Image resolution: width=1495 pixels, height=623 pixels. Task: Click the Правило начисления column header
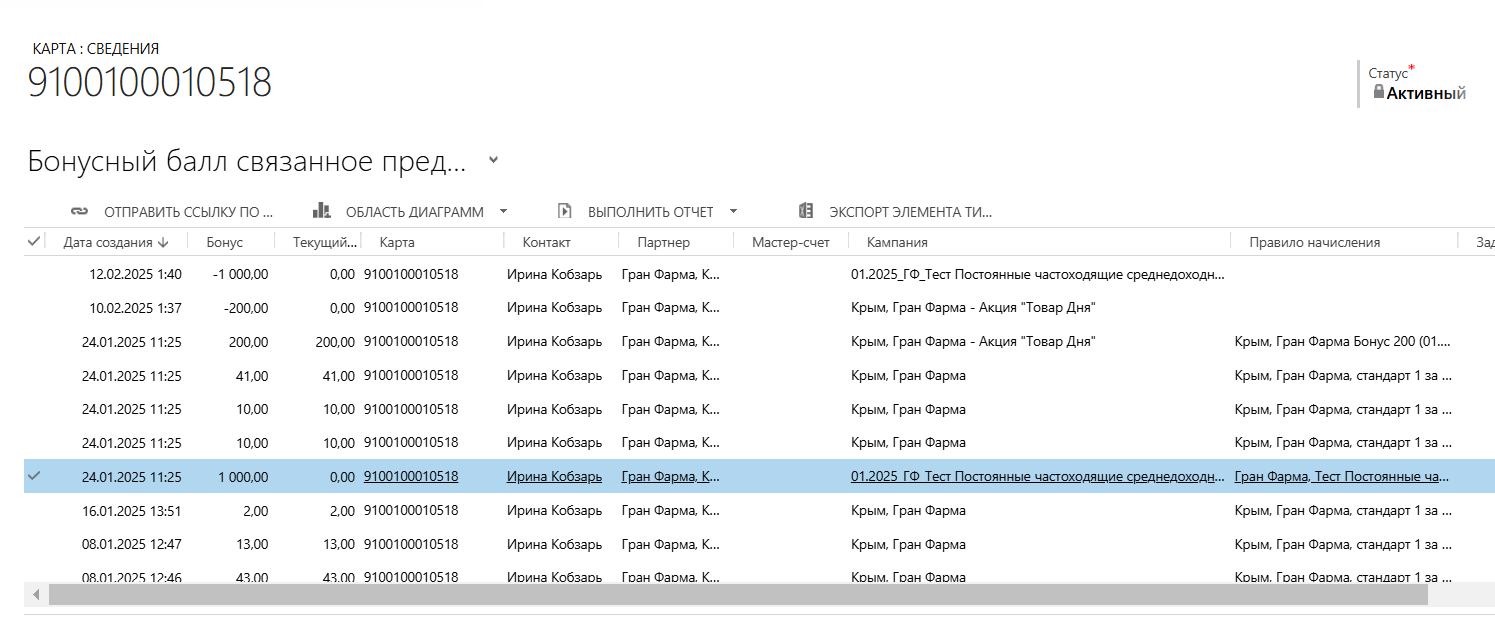click(x=1314, y=242)
